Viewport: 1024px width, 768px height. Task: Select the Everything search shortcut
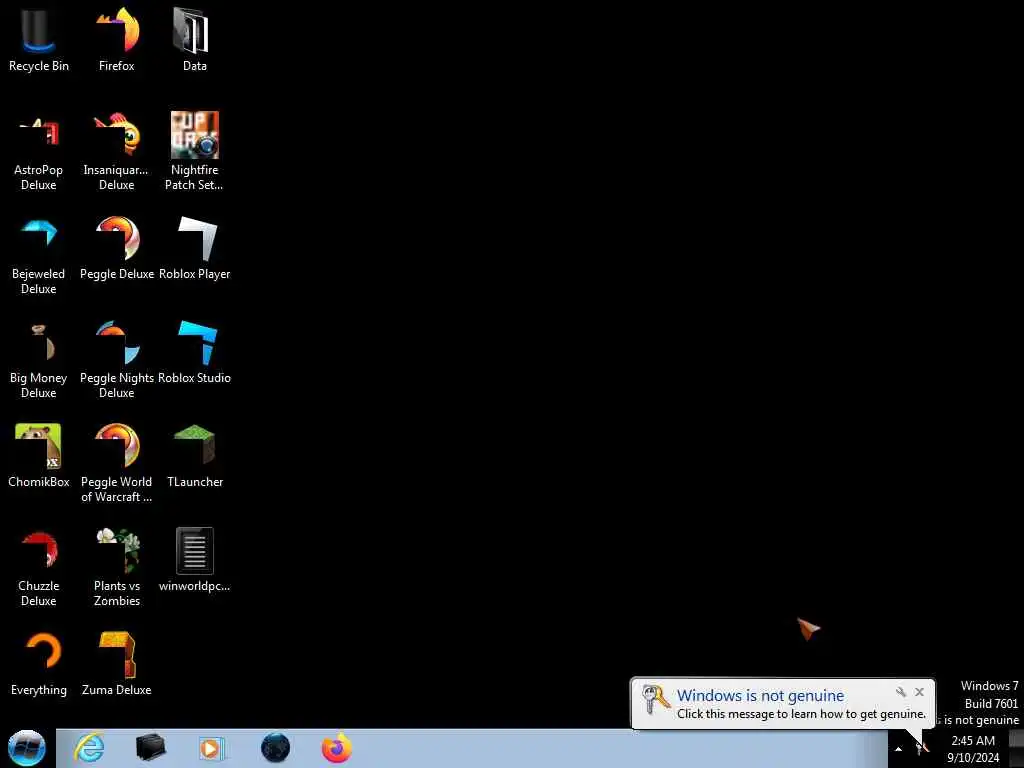[x=39, y=664]
